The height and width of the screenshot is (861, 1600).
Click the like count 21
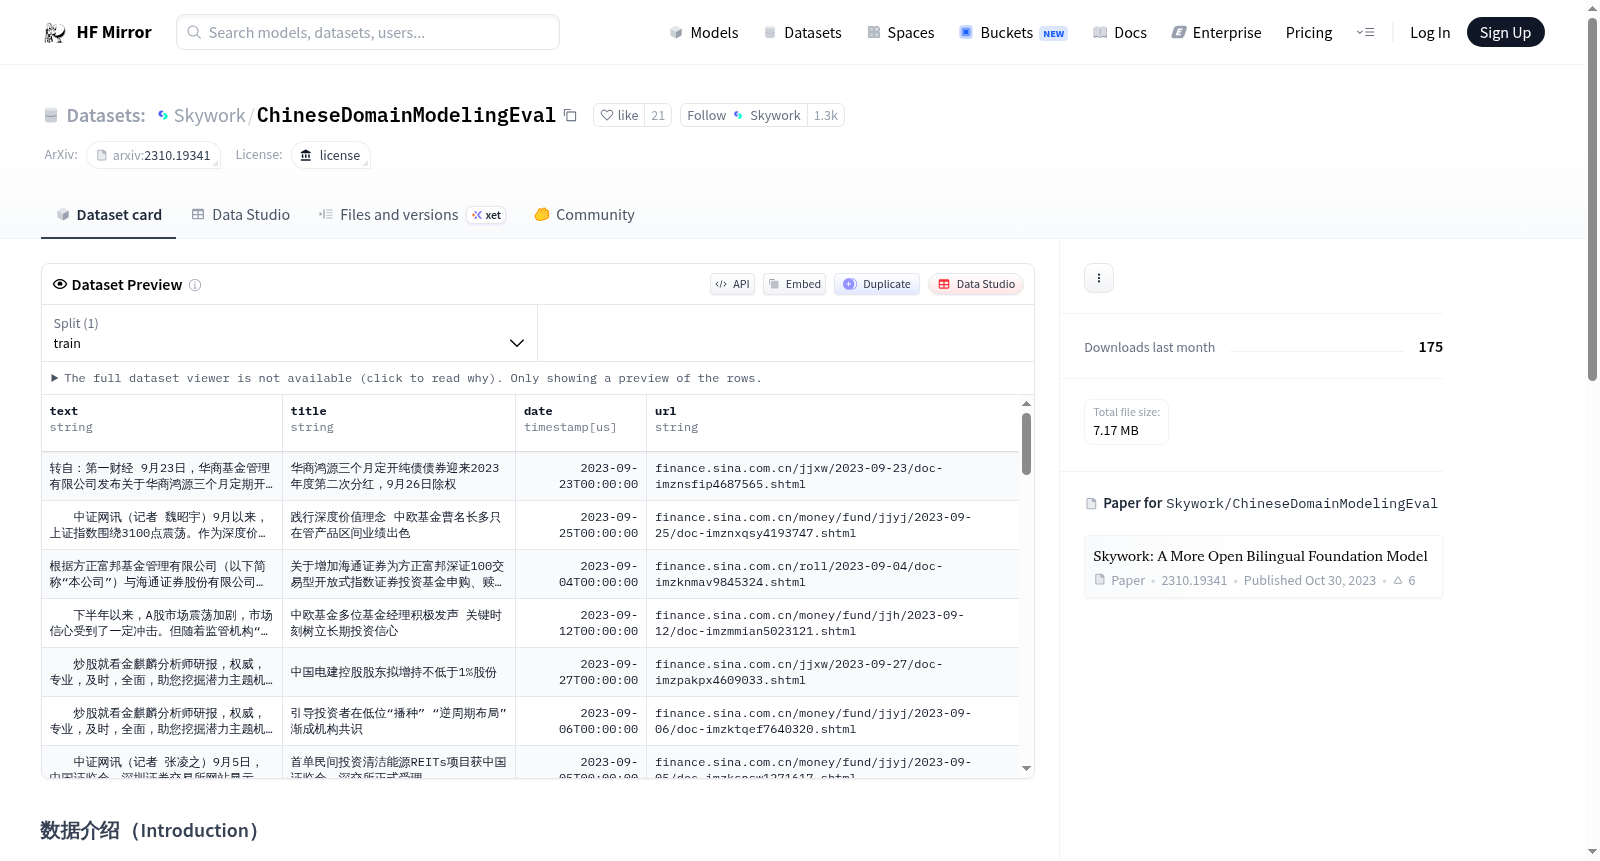(x=658, y=115)
